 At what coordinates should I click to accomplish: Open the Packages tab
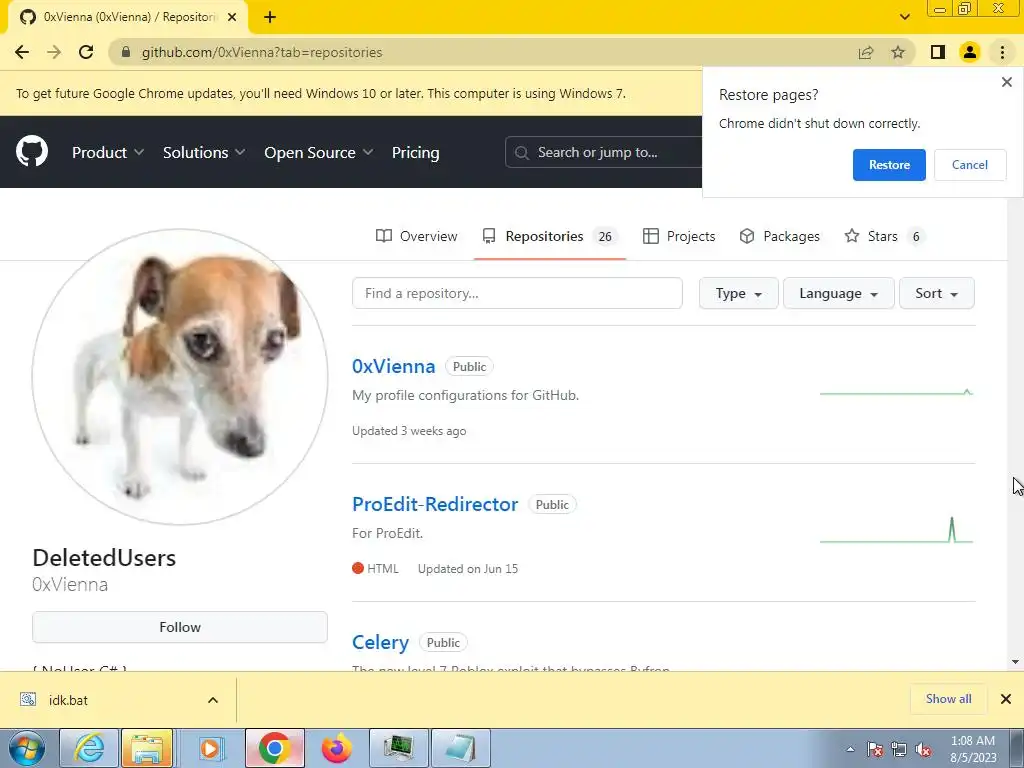pyautogui.click(x=779, y=236)
